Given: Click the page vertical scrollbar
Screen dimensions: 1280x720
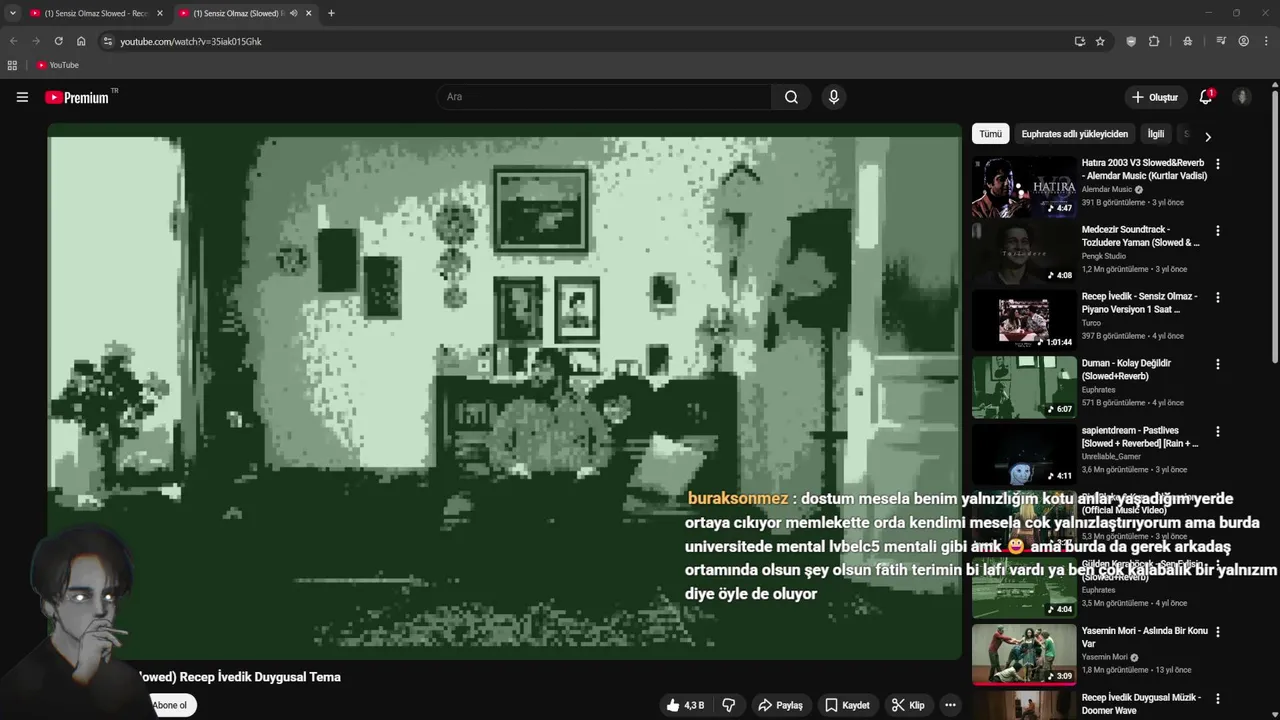Looking at the screenshot, I should pyautogui.click(x=1275, y=225).
